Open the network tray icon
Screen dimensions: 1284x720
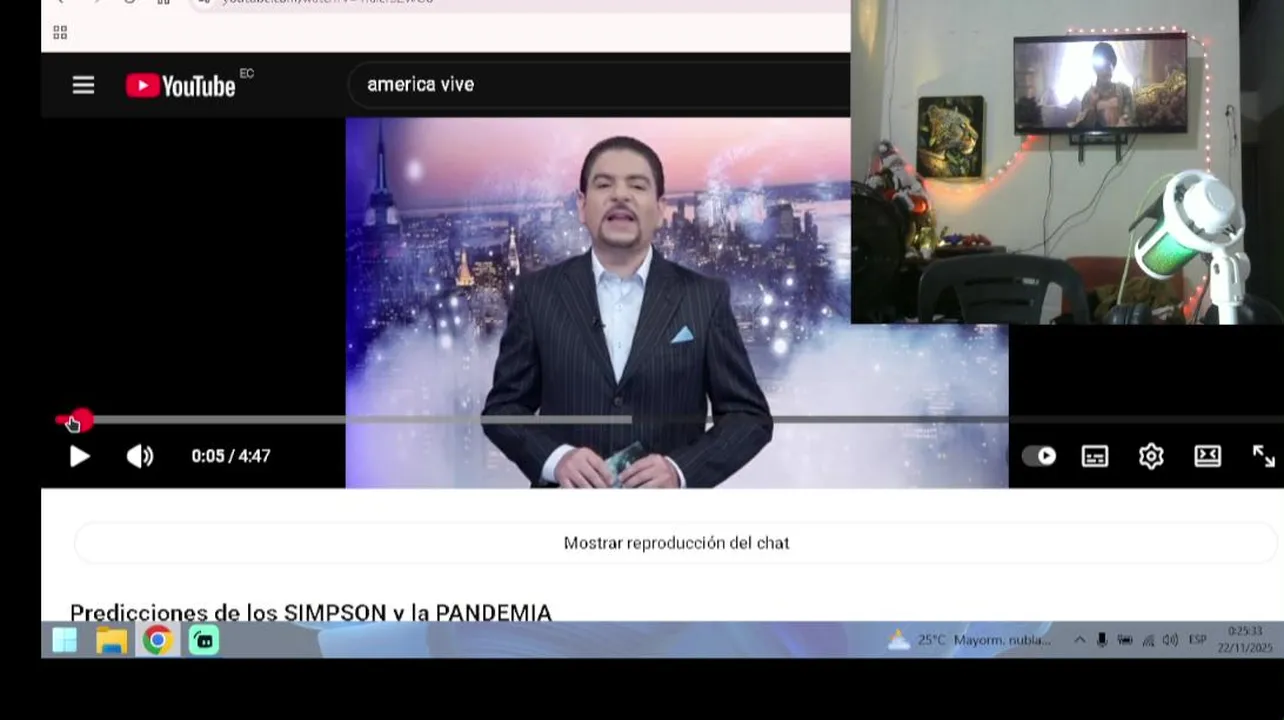pos(1148,640)
